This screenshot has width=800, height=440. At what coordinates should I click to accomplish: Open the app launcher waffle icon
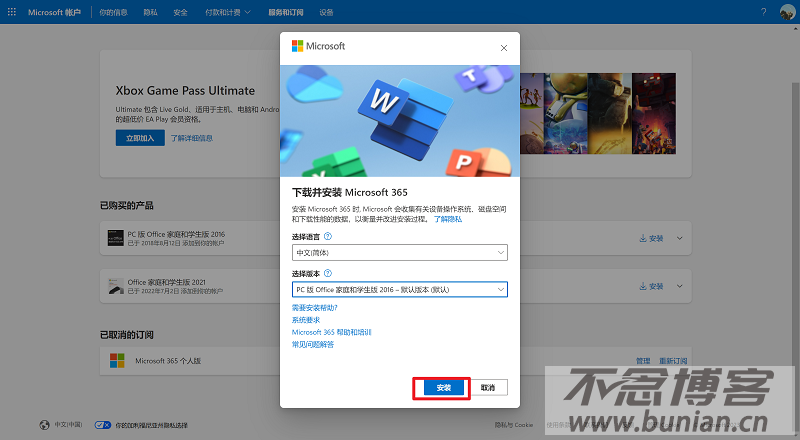[12, 12]
